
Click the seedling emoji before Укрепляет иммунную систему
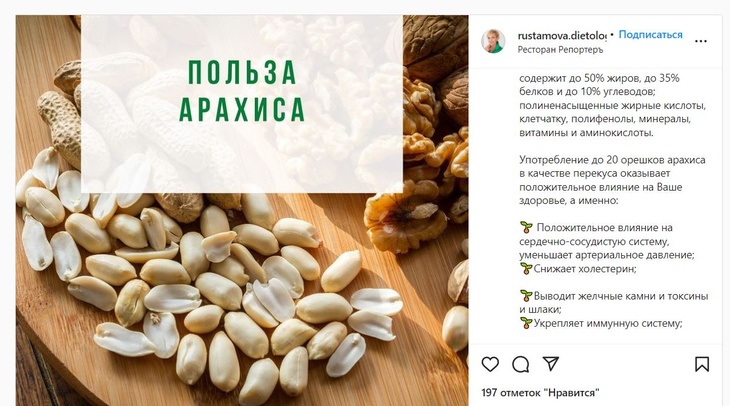526,323
